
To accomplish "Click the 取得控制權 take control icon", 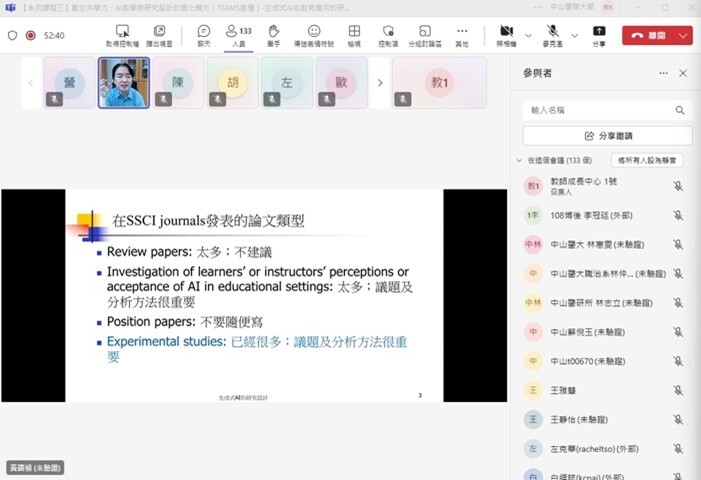I will click(x=123, y=35).
